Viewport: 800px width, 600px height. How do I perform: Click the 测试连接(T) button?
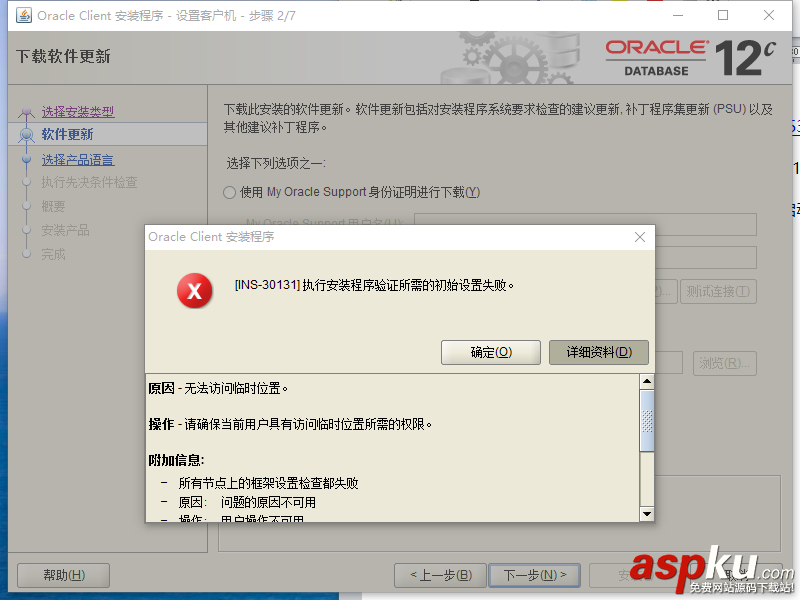(718, 291)
